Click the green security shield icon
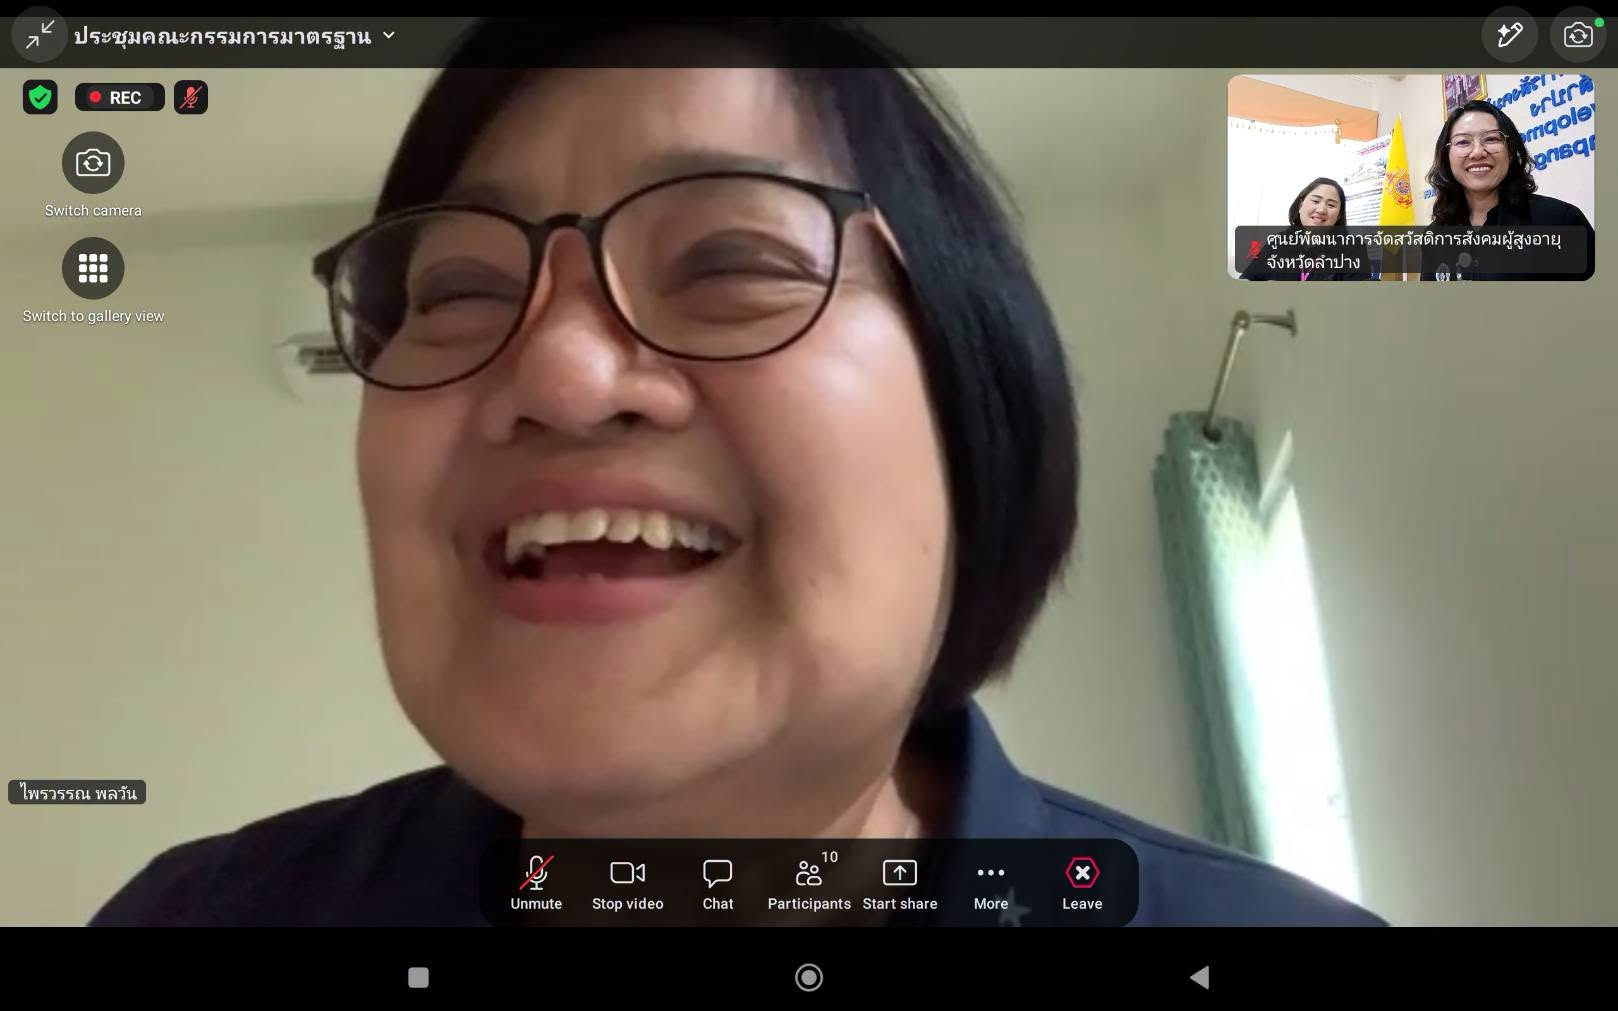This screenshot has height=1011, width=1618. click(x=40, y=97)
